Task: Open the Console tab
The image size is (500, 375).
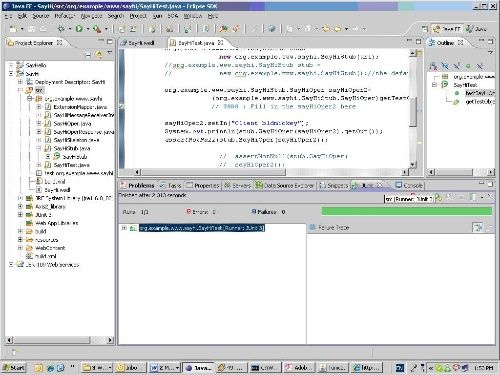Action: pos(409,185)
